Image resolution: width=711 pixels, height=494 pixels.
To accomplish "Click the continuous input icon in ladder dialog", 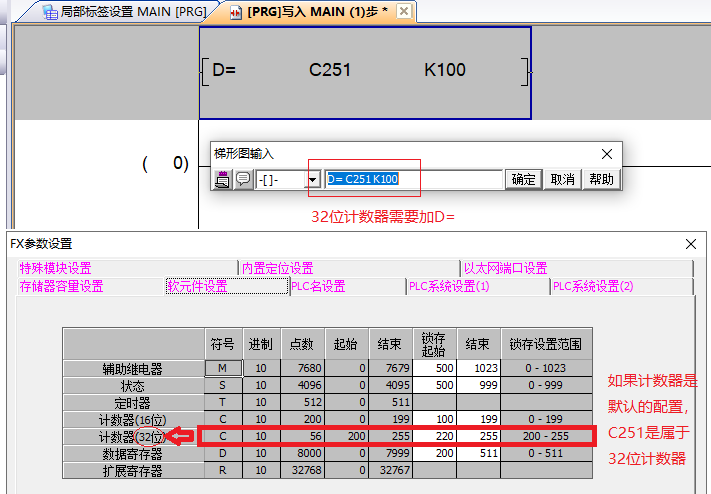I will point(223,179).
